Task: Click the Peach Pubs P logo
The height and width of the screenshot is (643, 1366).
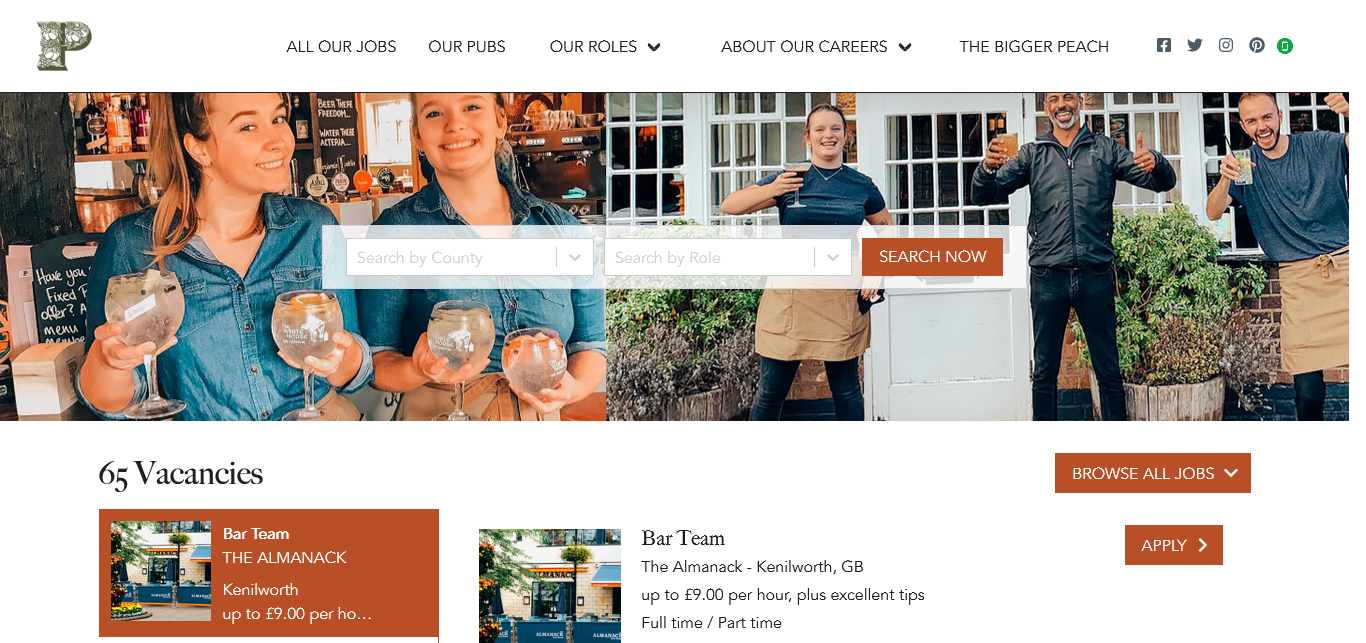Action: (64, 46)
